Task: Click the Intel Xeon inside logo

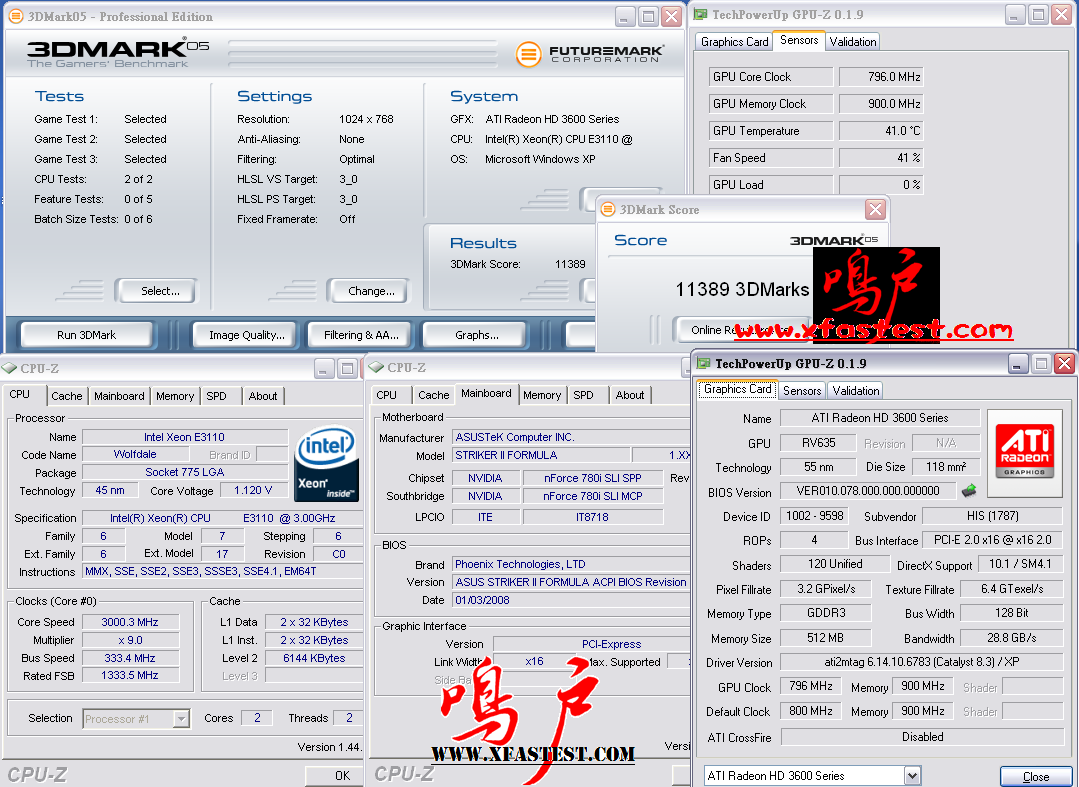Action: [325, 463]
